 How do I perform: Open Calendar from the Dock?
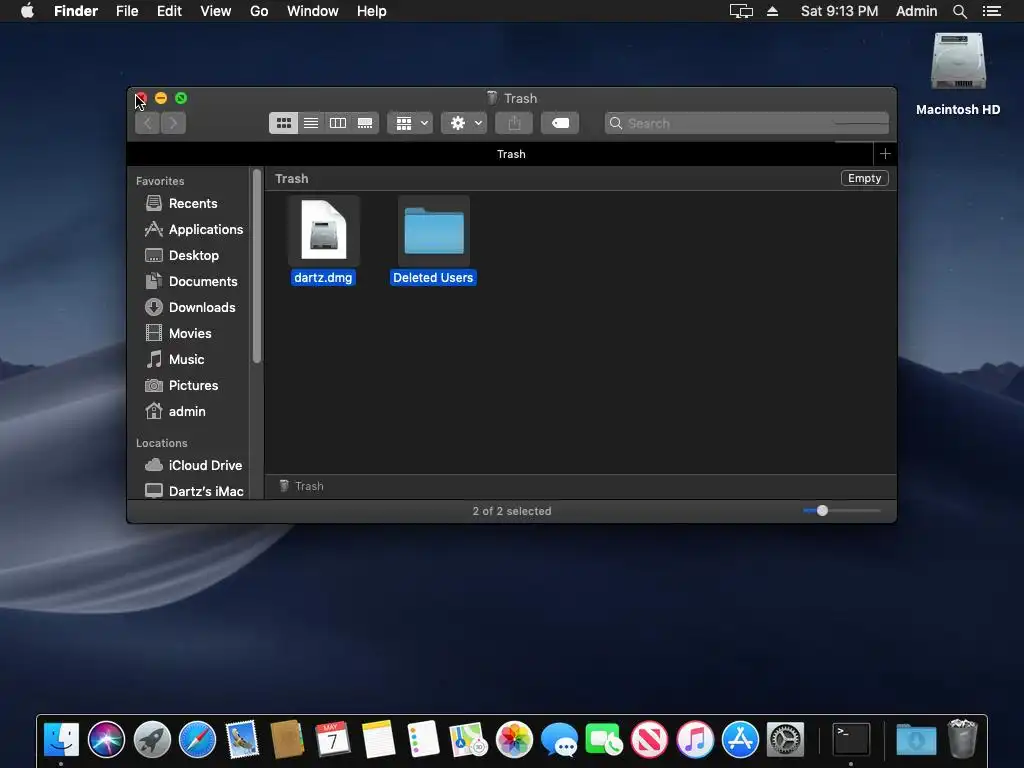[x=332, y=739]
